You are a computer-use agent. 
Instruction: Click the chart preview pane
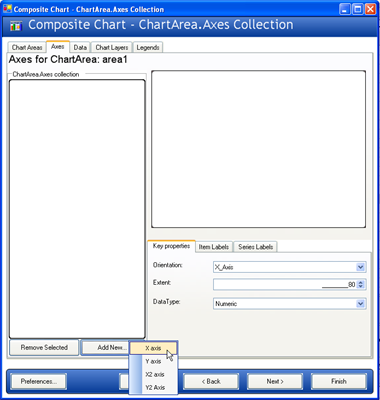[259, 149]
